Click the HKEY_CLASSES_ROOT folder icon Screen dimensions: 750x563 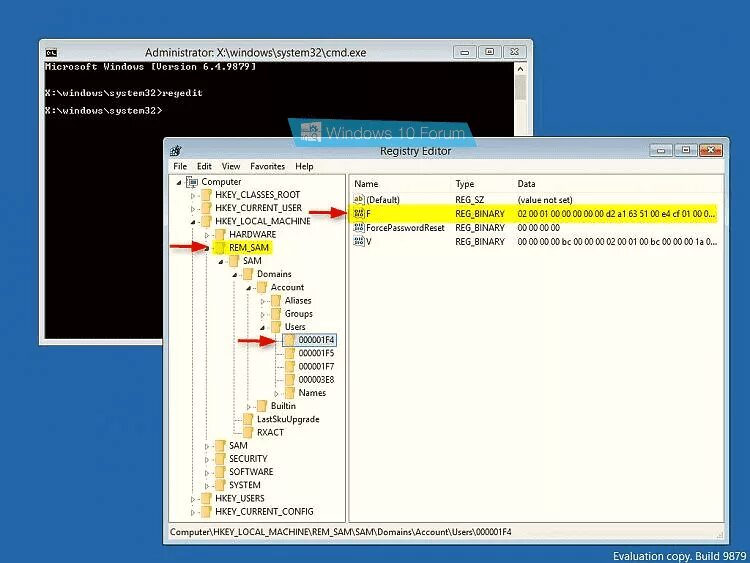coord(206,195)
